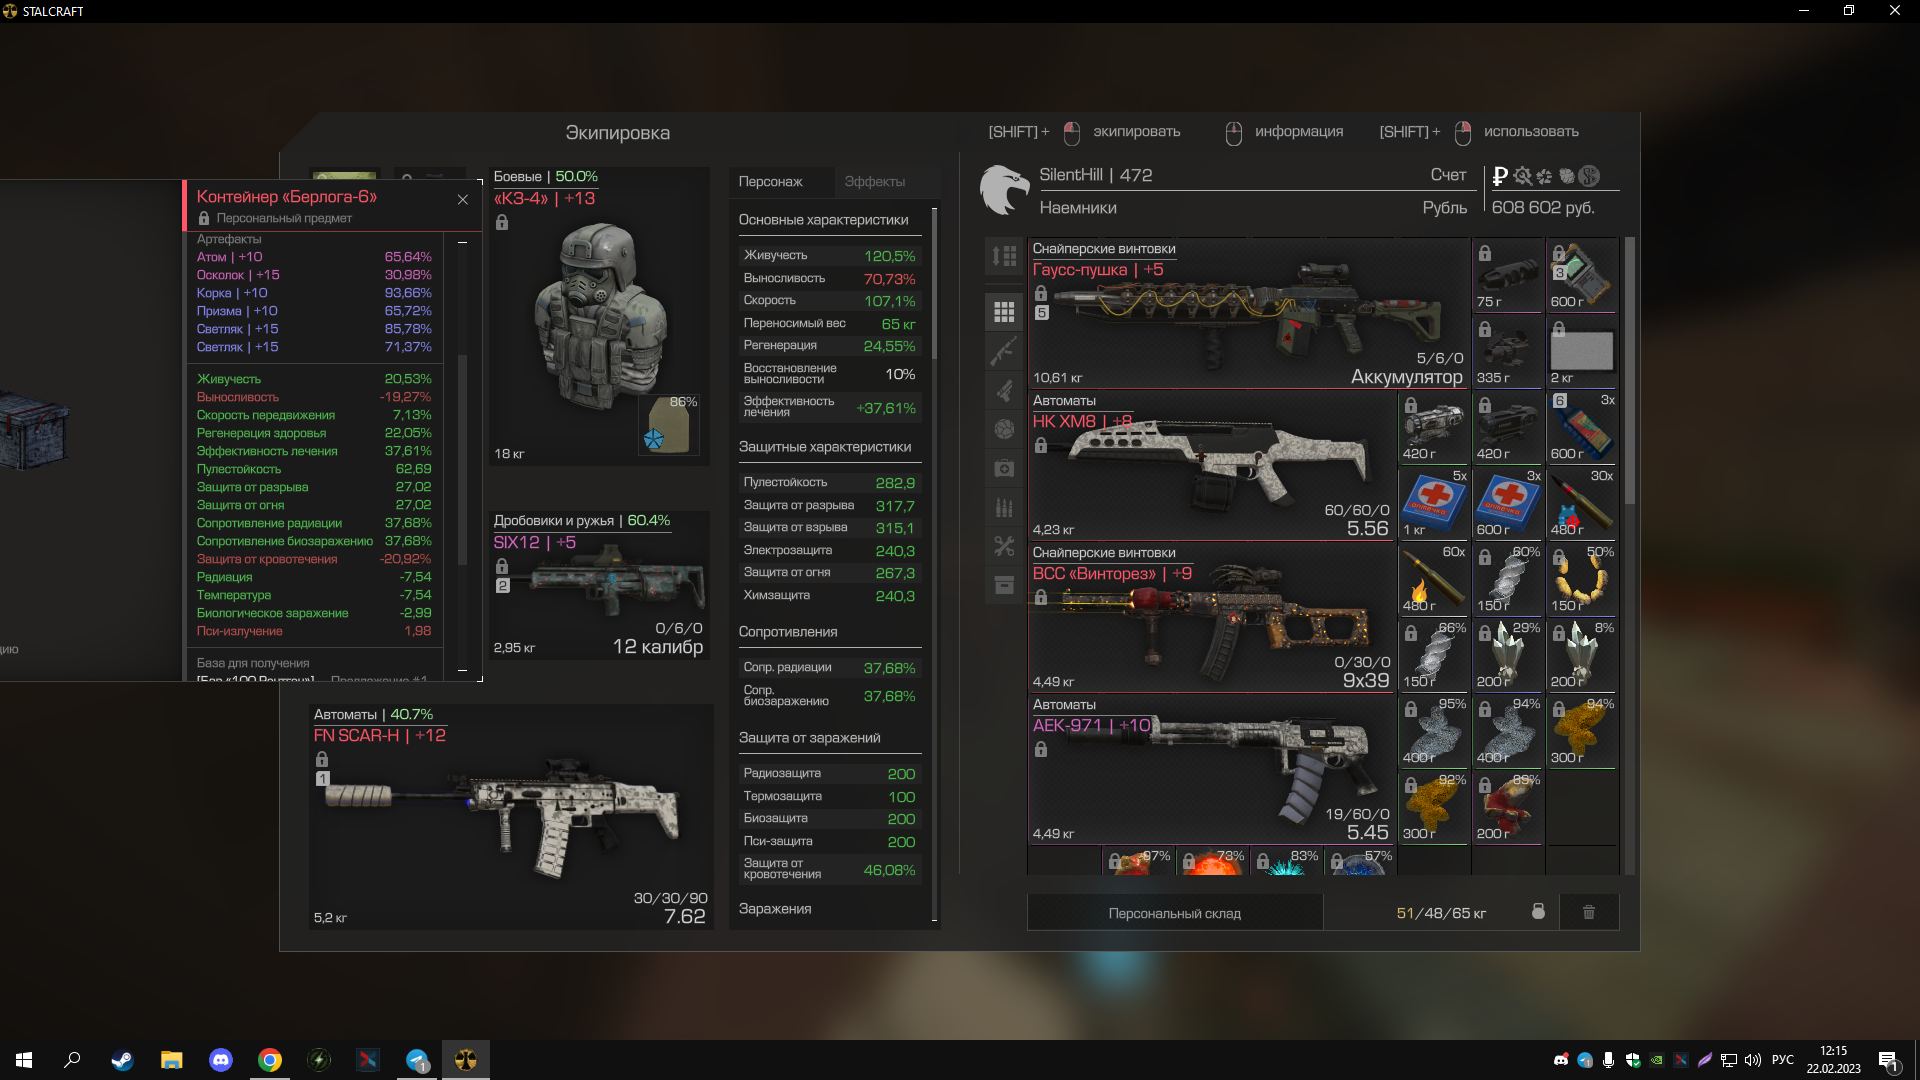Click the trash bin delete icon
The height and width of the screenshot is (1080, 1920).
coord(1589,912)
